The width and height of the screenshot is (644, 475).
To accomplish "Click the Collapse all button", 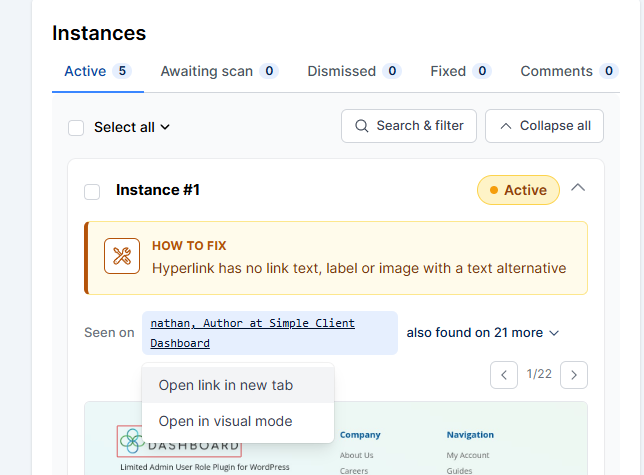I will 544,126.
